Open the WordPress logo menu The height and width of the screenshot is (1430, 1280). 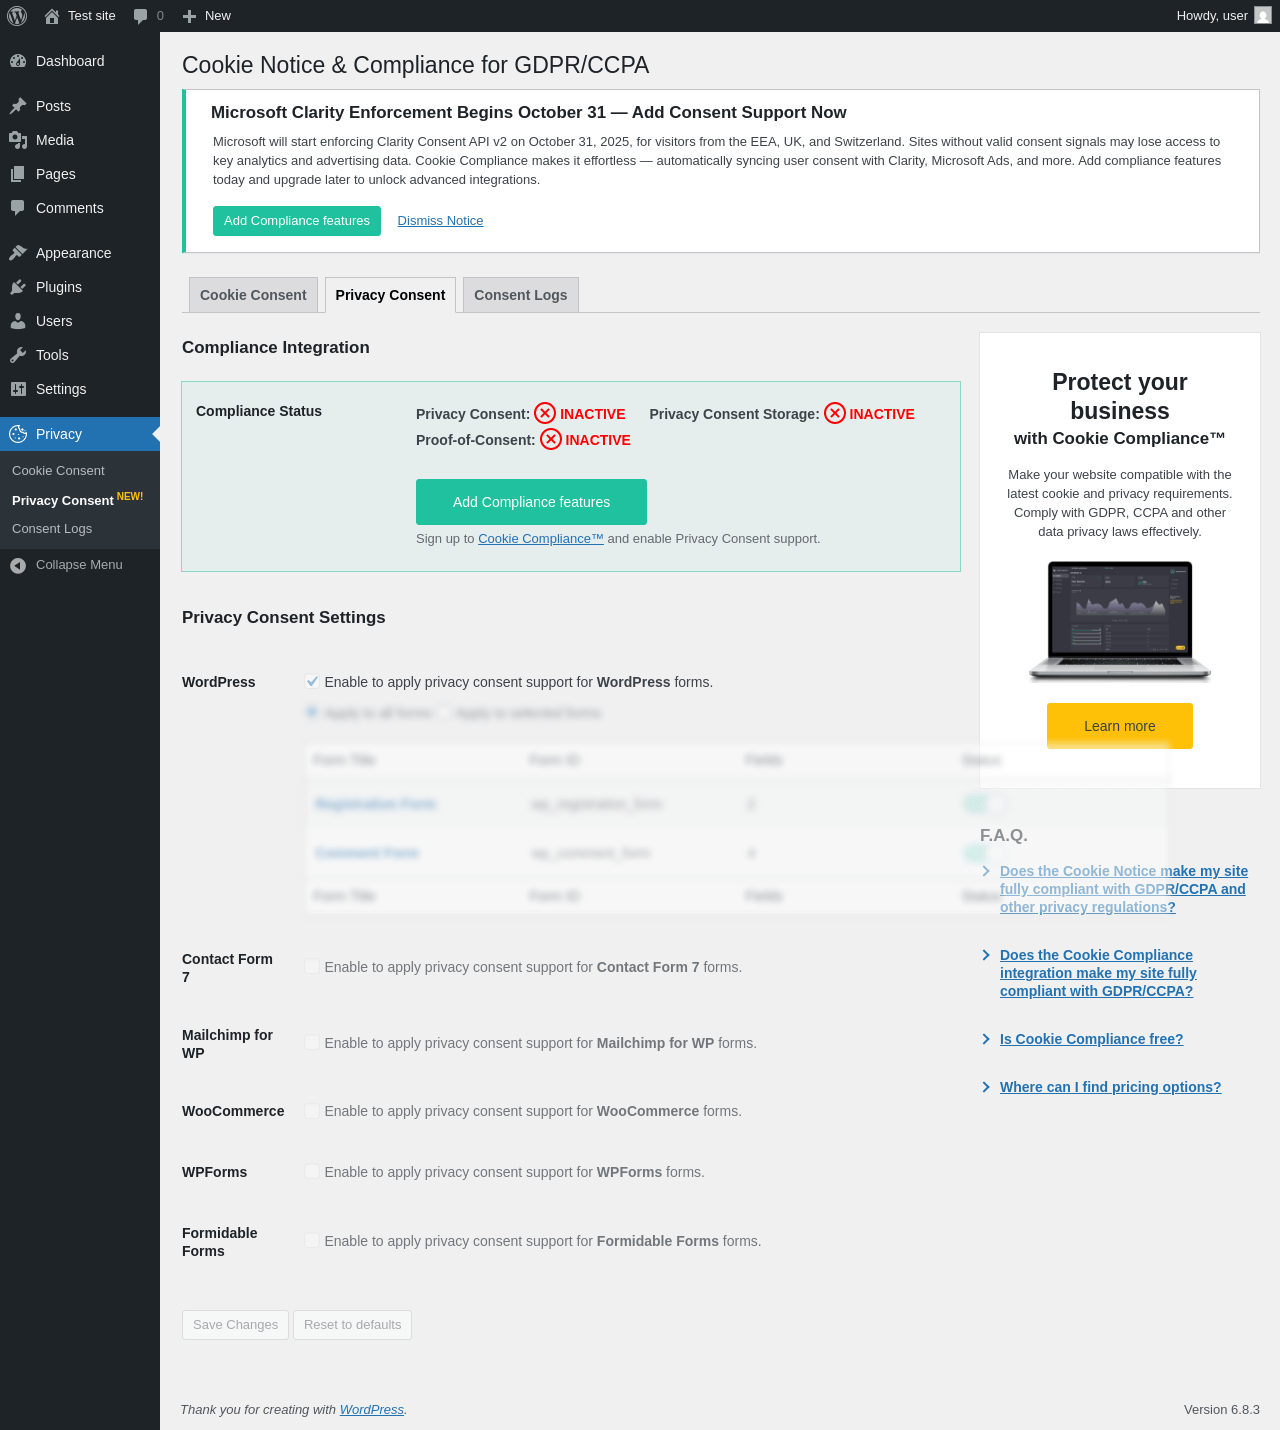tap(17, 16)
